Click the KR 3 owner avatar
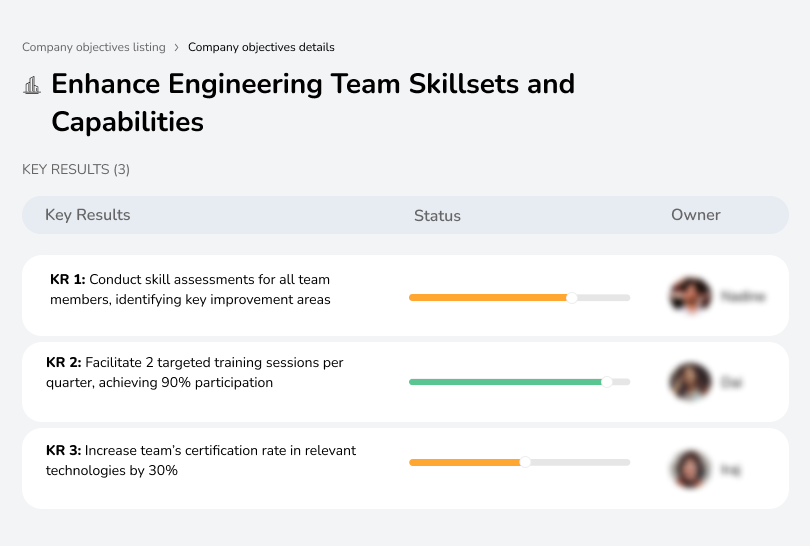Viewport: 810px width, 546px height. click(x=689, y=468)
